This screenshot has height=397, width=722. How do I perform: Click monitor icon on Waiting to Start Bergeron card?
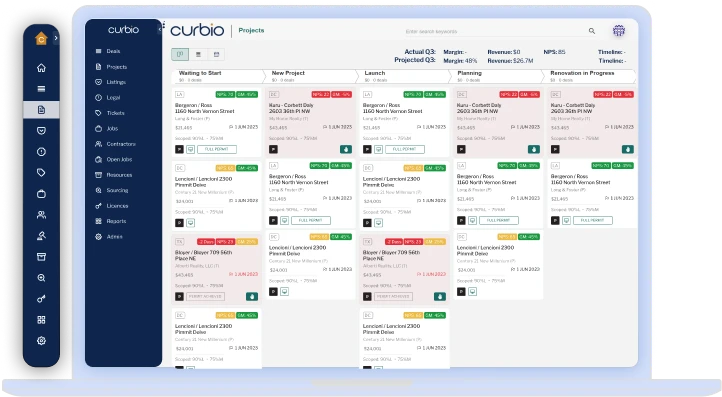[191, 149]
